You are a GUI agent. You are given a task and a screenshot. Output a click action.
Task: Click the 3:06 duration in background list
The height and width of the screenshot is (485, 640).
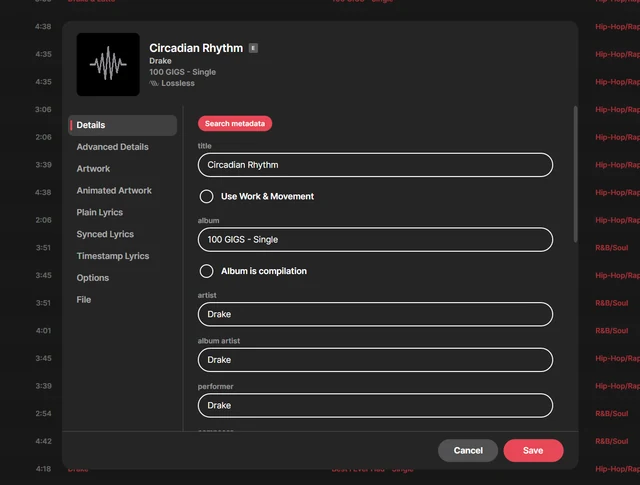(x=43, y=109)
